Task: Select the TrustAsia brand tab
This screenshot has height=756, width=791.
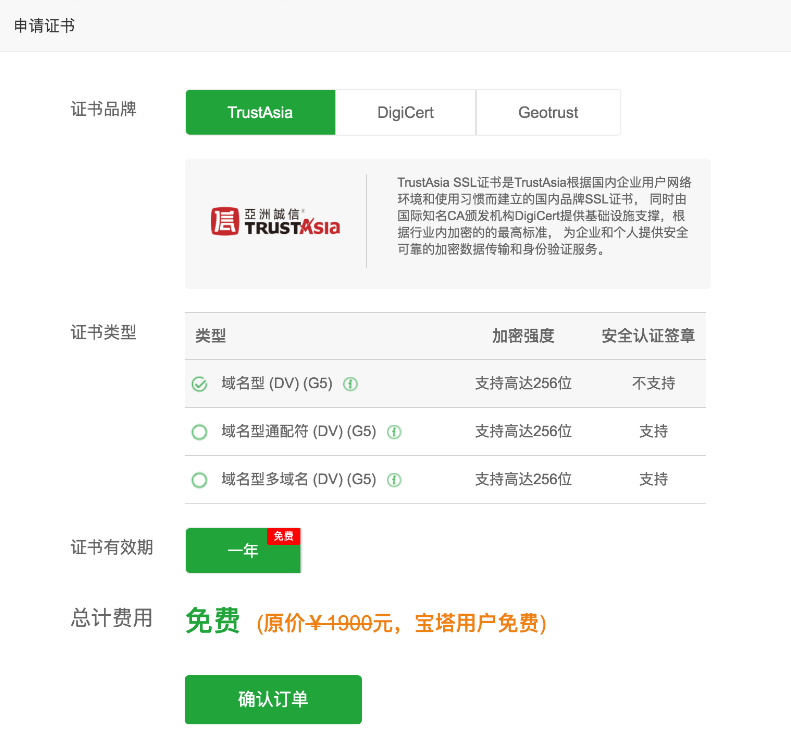Action: [260, 112]
